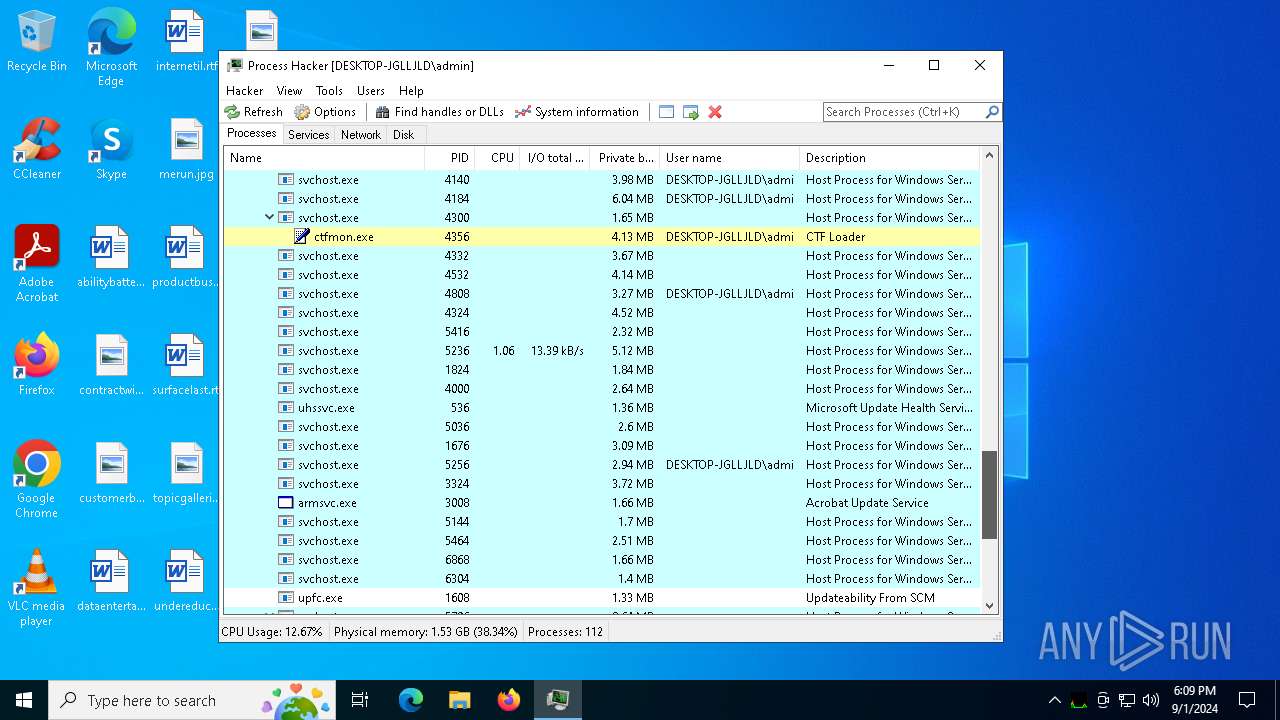The width and height of the screenshot is (1280, 720).
Task: Collapse the svchost.exe 4300 tree node
Action: coord(269,218)
